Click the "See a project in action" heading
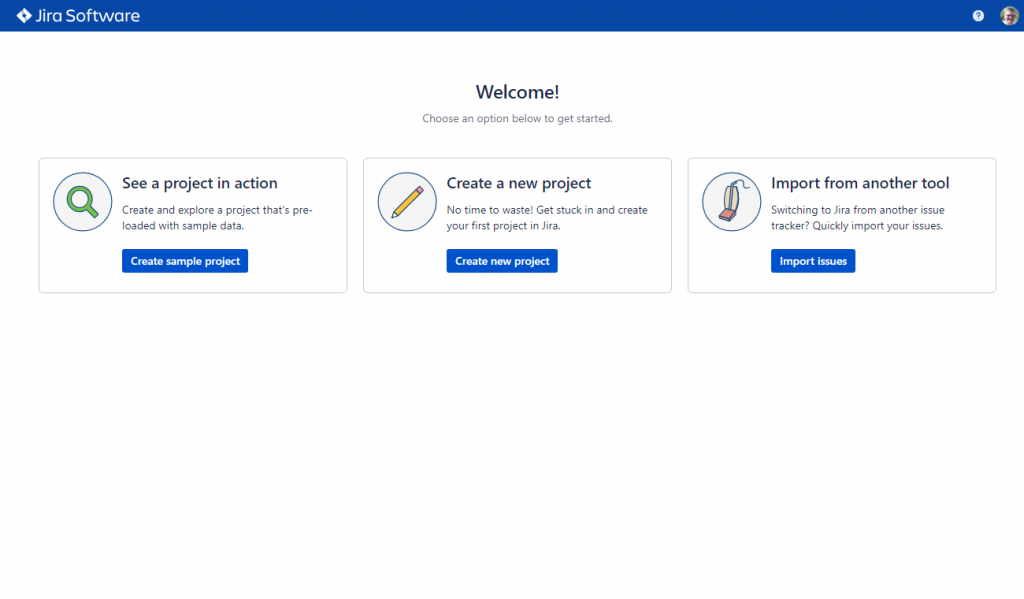Screen dimensions: 1024x599 coord(200,183)
